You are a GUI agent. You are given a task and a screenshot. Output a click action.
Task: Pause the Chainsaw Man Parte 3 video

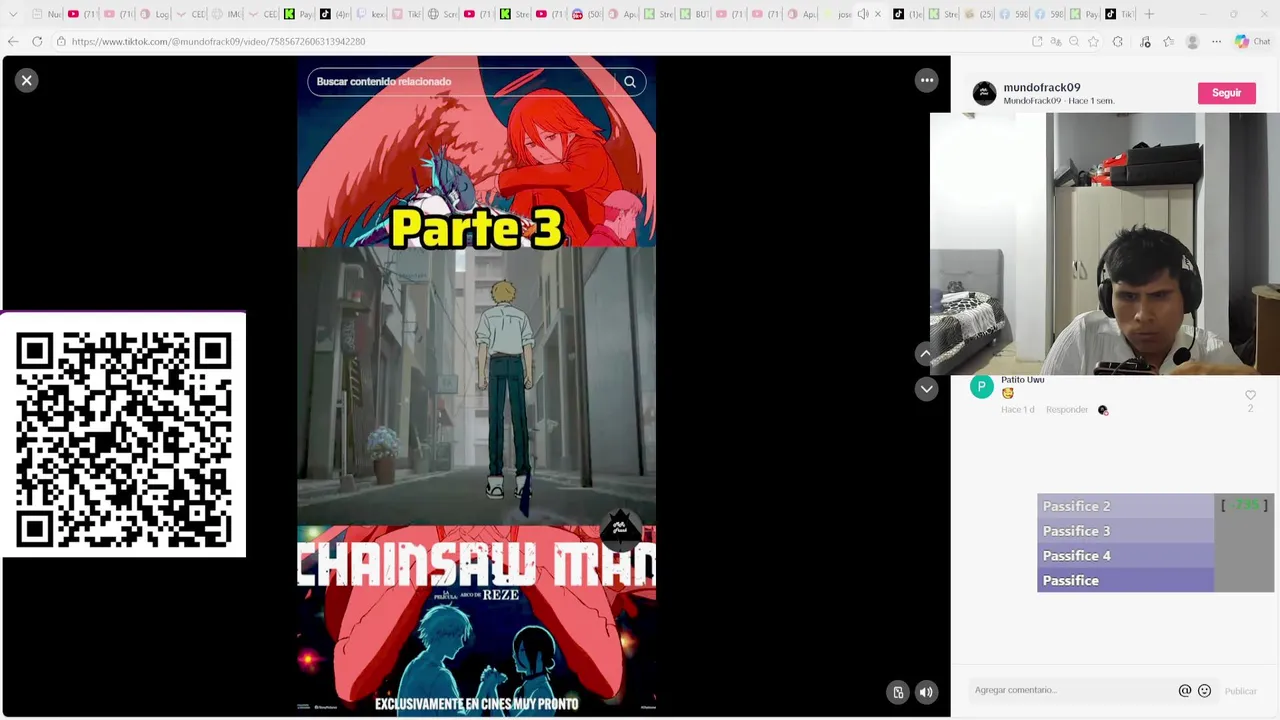pyautogui.click(x=476, y=385)
